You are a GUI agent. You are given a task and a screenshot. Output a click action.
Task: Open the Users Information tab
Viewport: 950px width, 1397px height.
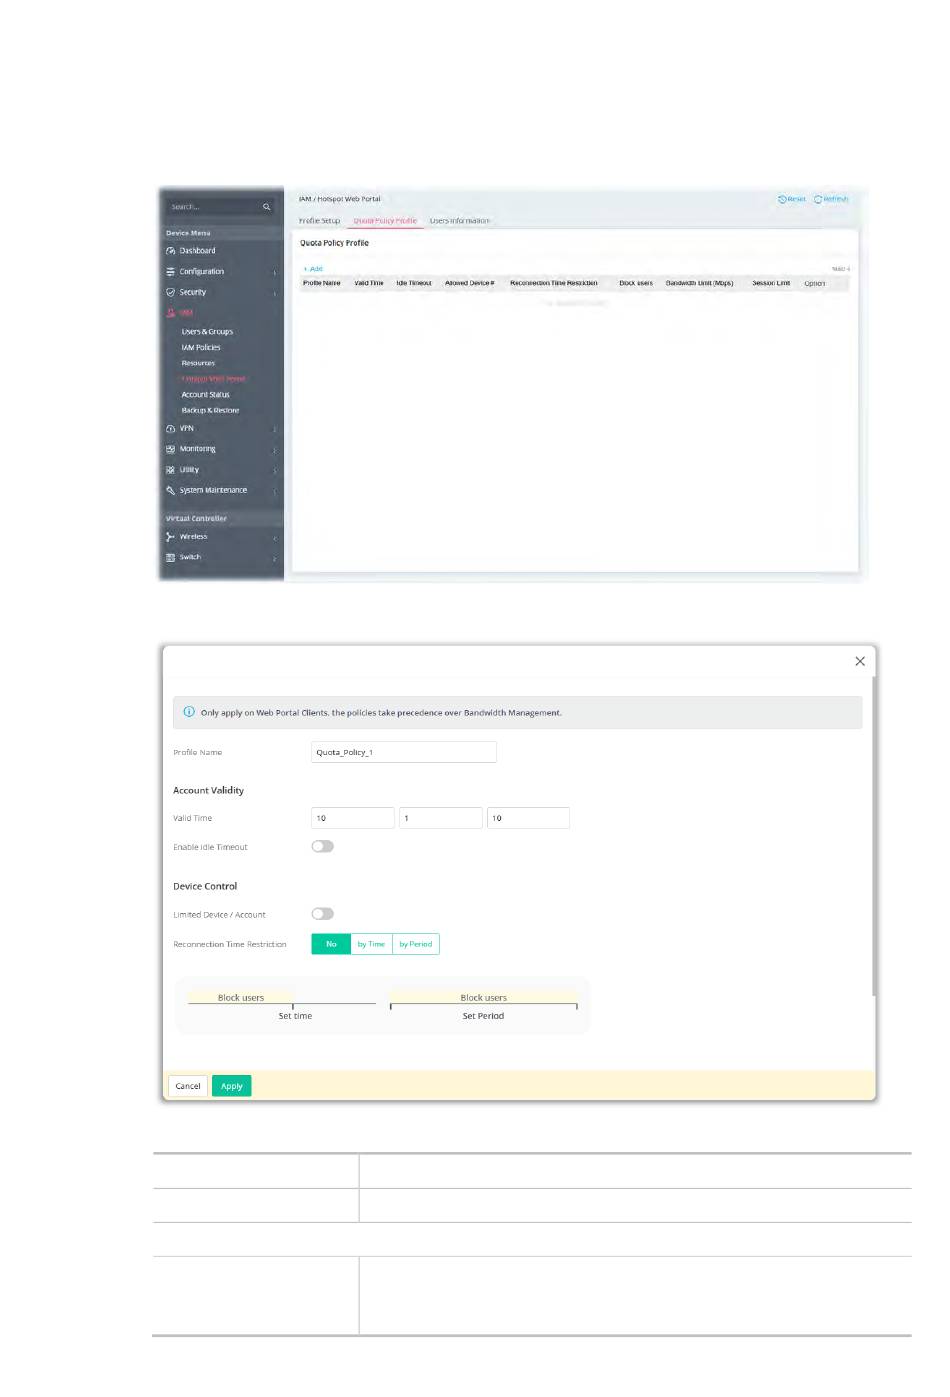[459, 221]
